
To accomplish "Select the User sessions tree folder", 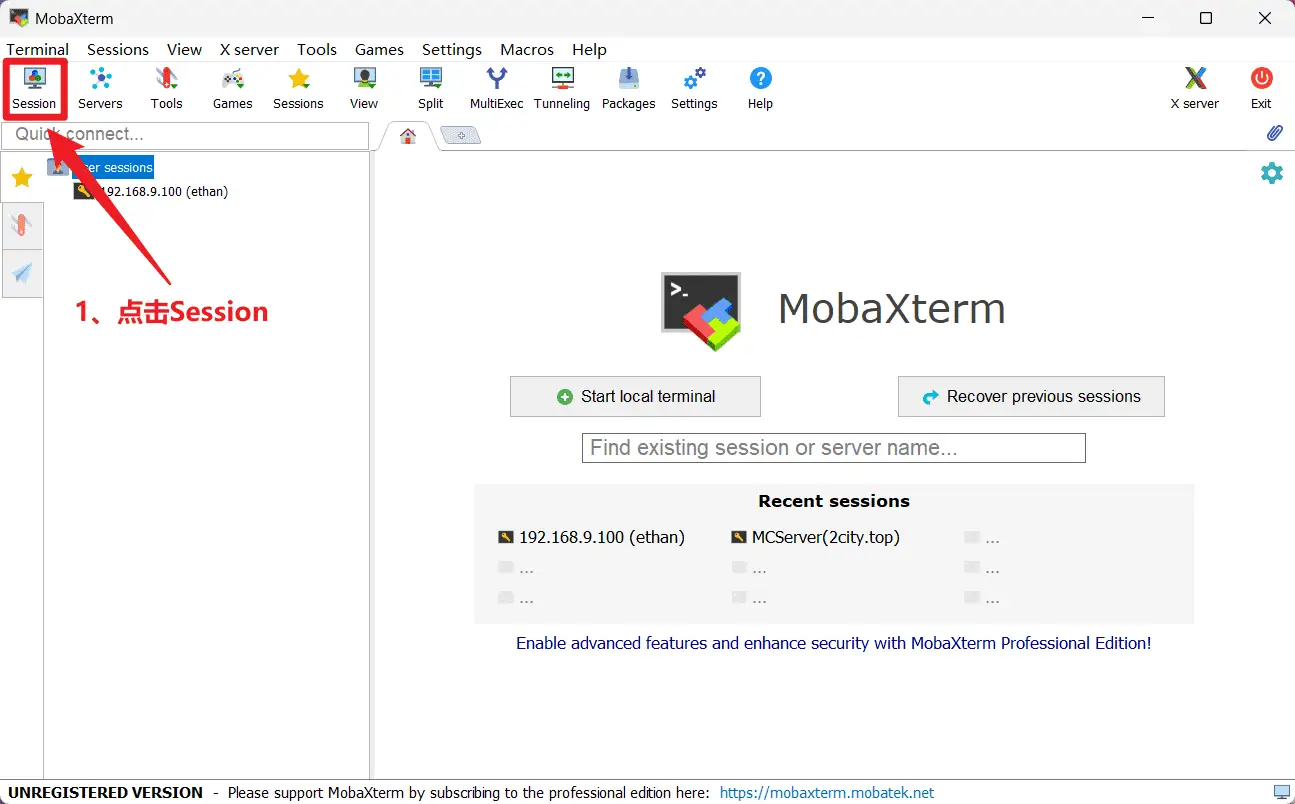I will [101, 168].
